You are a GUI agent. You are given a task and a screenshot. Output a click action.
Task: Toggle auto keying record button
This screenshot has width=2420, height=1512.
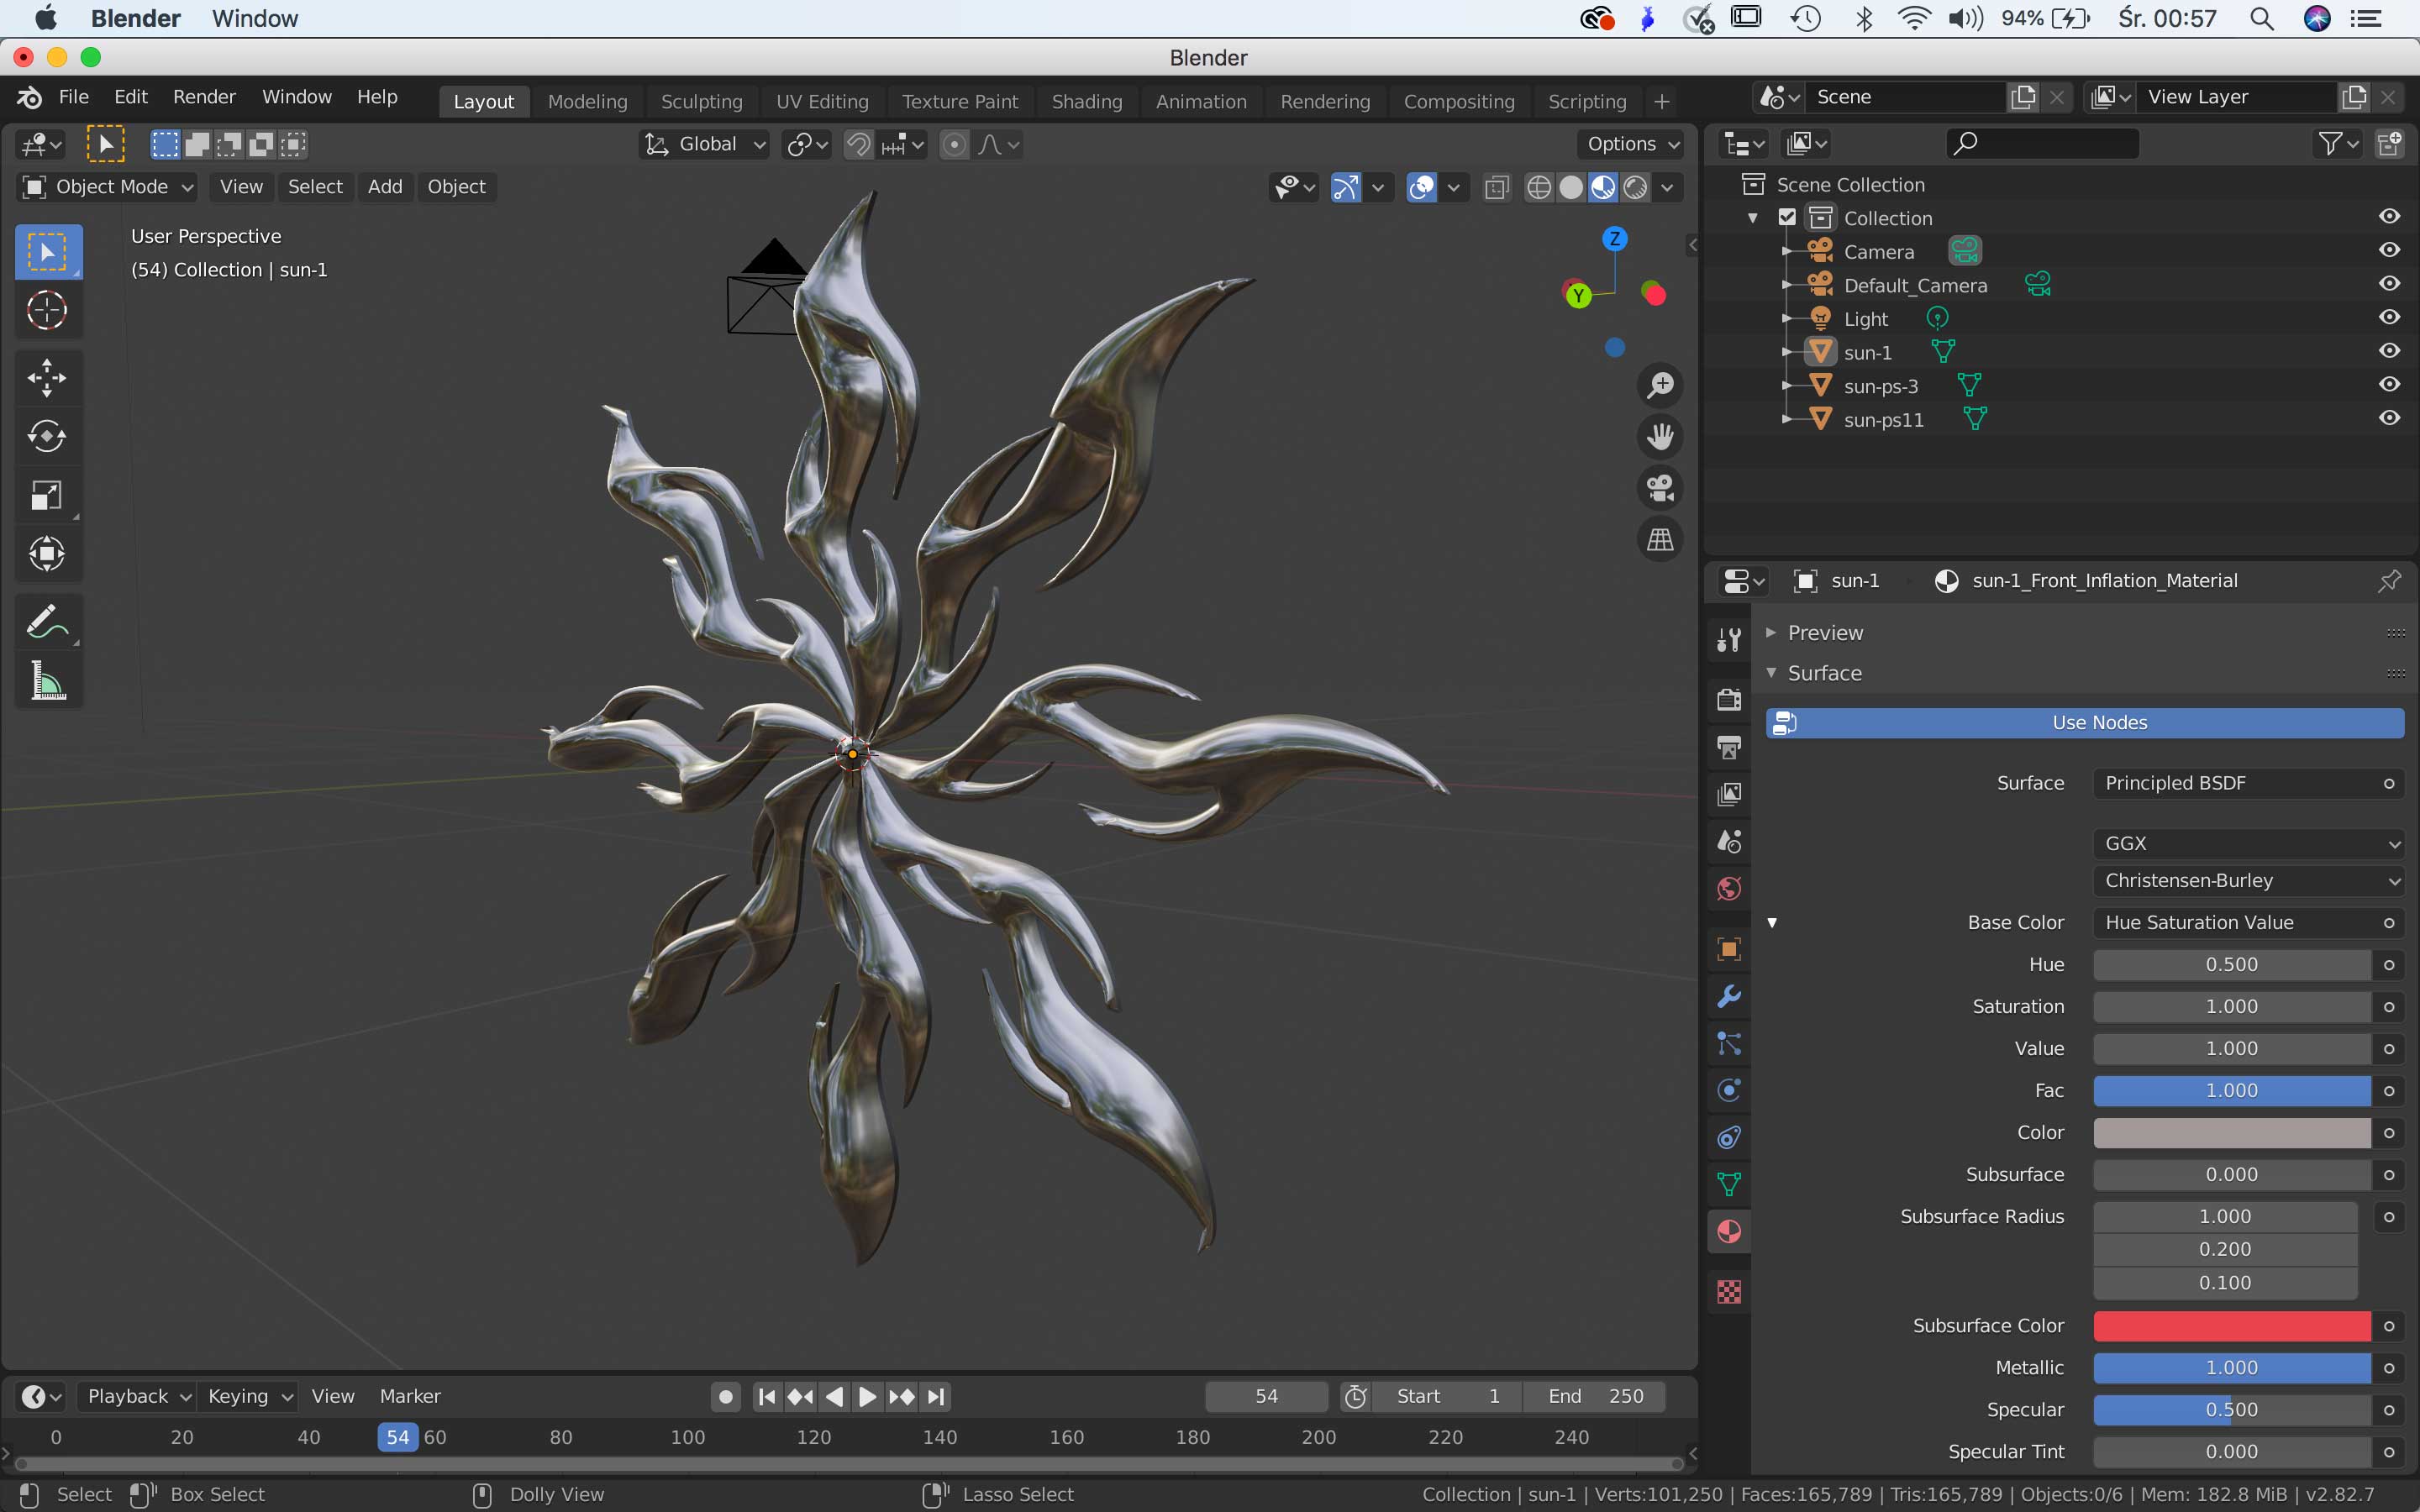coord(726,1397)
